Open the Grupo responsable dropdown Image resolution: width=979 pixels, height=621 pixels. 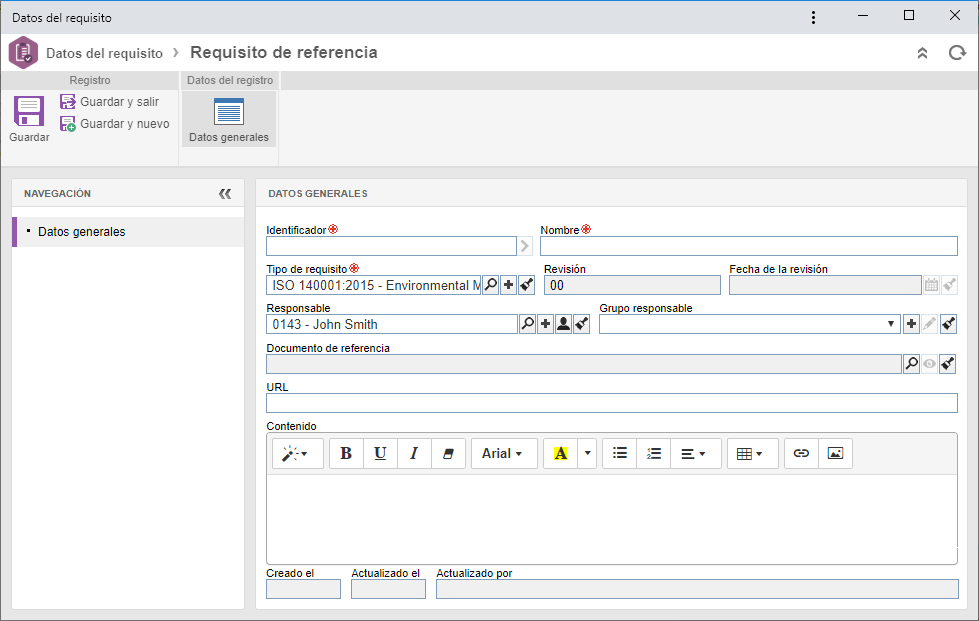point(890,324)
